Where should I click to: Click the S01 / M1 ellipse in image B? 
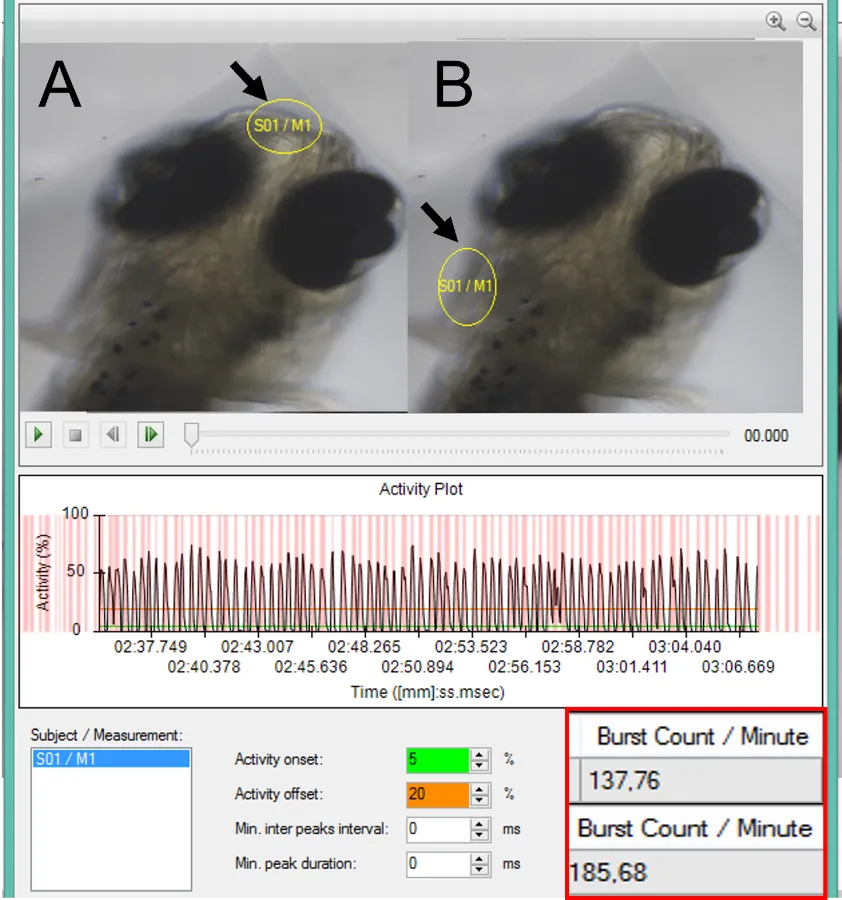coord(467,286)
